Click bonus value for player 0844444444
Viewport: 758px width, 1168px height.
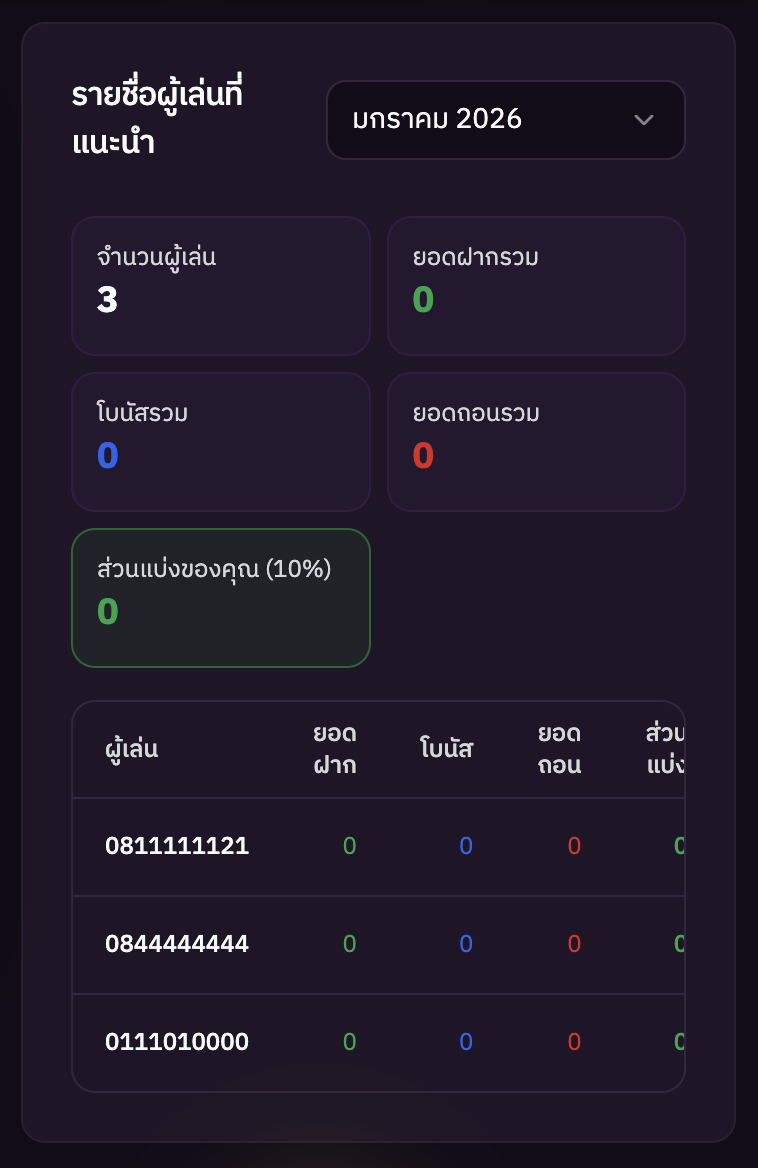click(465, 945)
